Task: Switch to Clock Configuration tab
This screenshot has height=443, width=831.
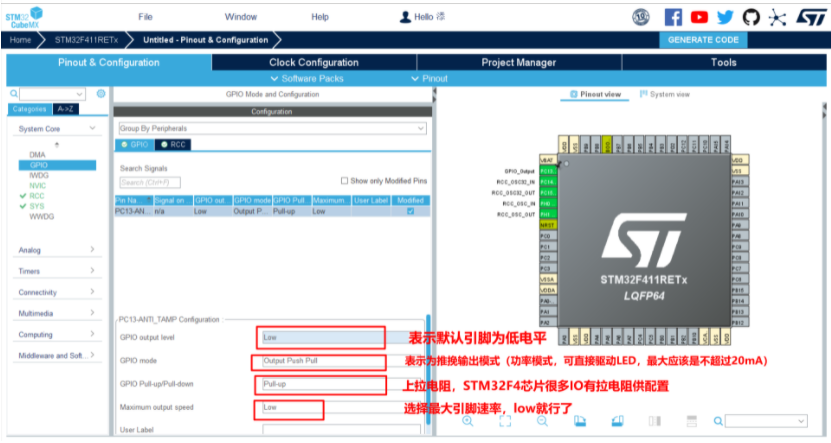Action: click(x=314, y=63)
